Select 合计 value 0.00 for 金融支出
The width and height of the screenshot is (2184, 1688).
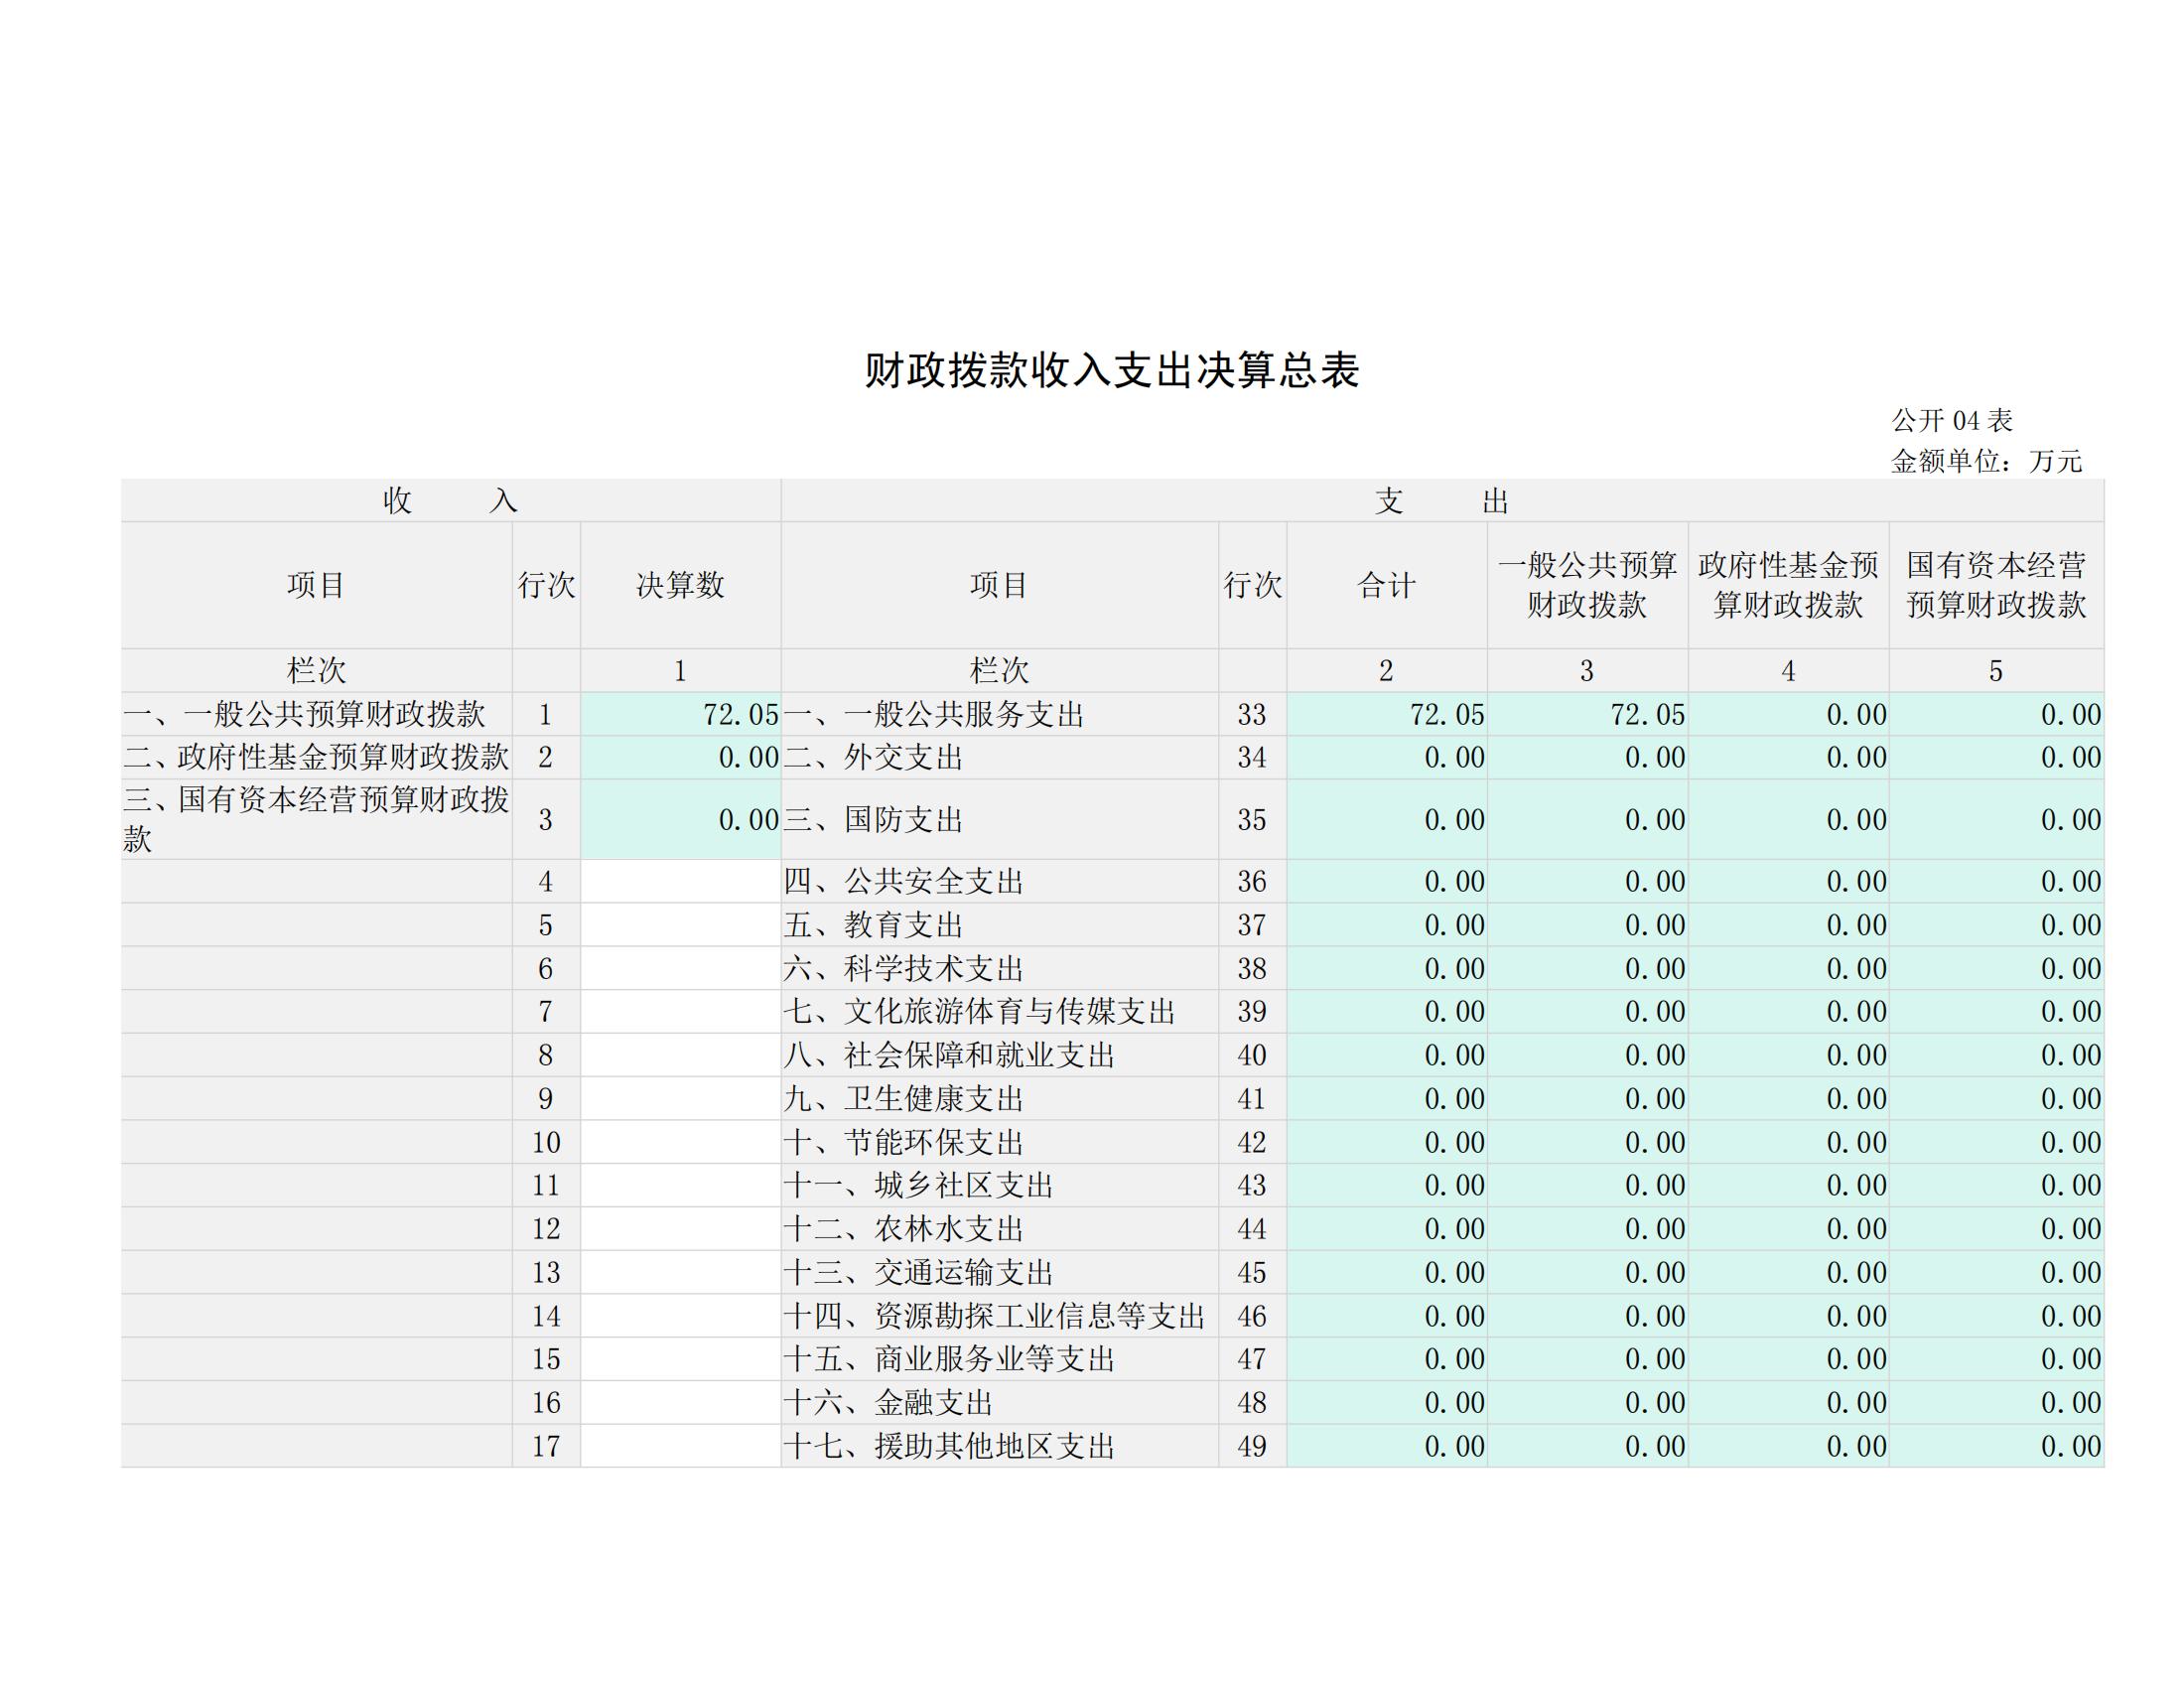[x=1454, y=1403]
